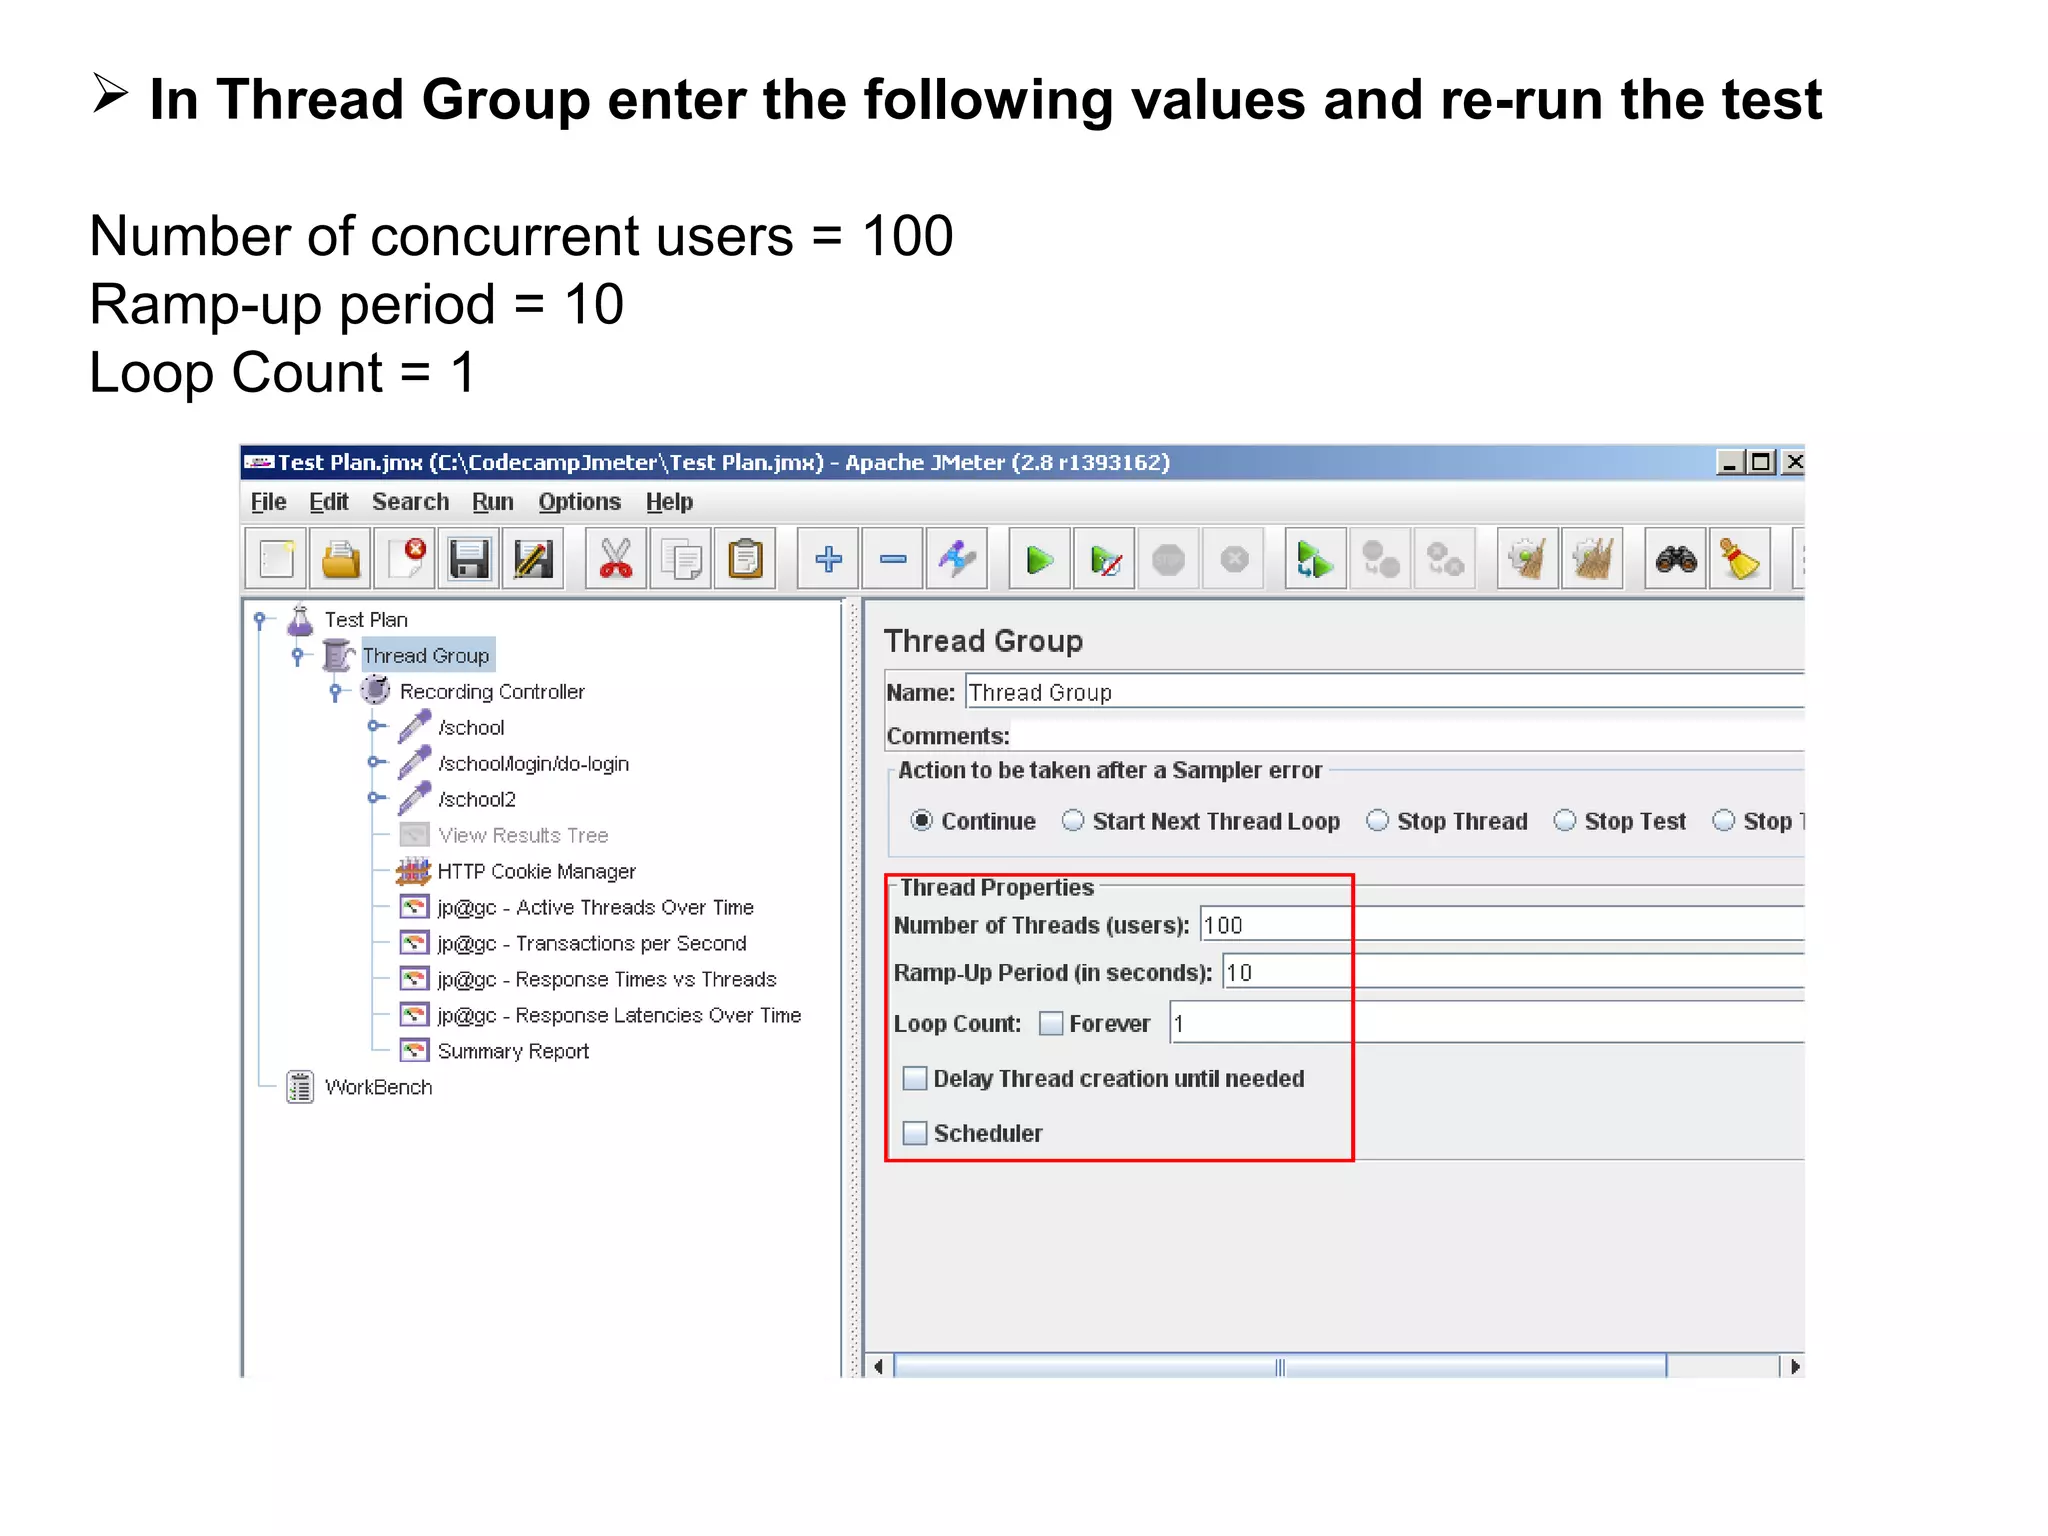
Task: Click the Thread Group Name field
Action: (1385, 692)
